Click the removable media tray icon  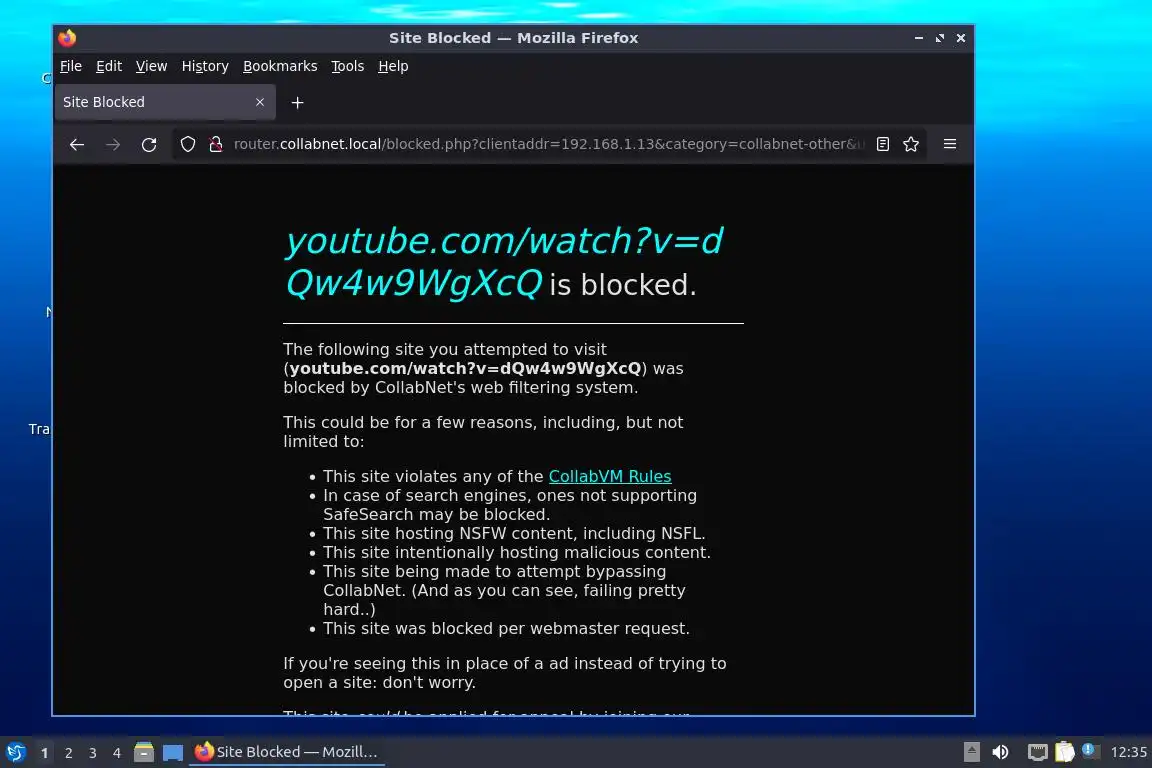click(x=972, y=752)
